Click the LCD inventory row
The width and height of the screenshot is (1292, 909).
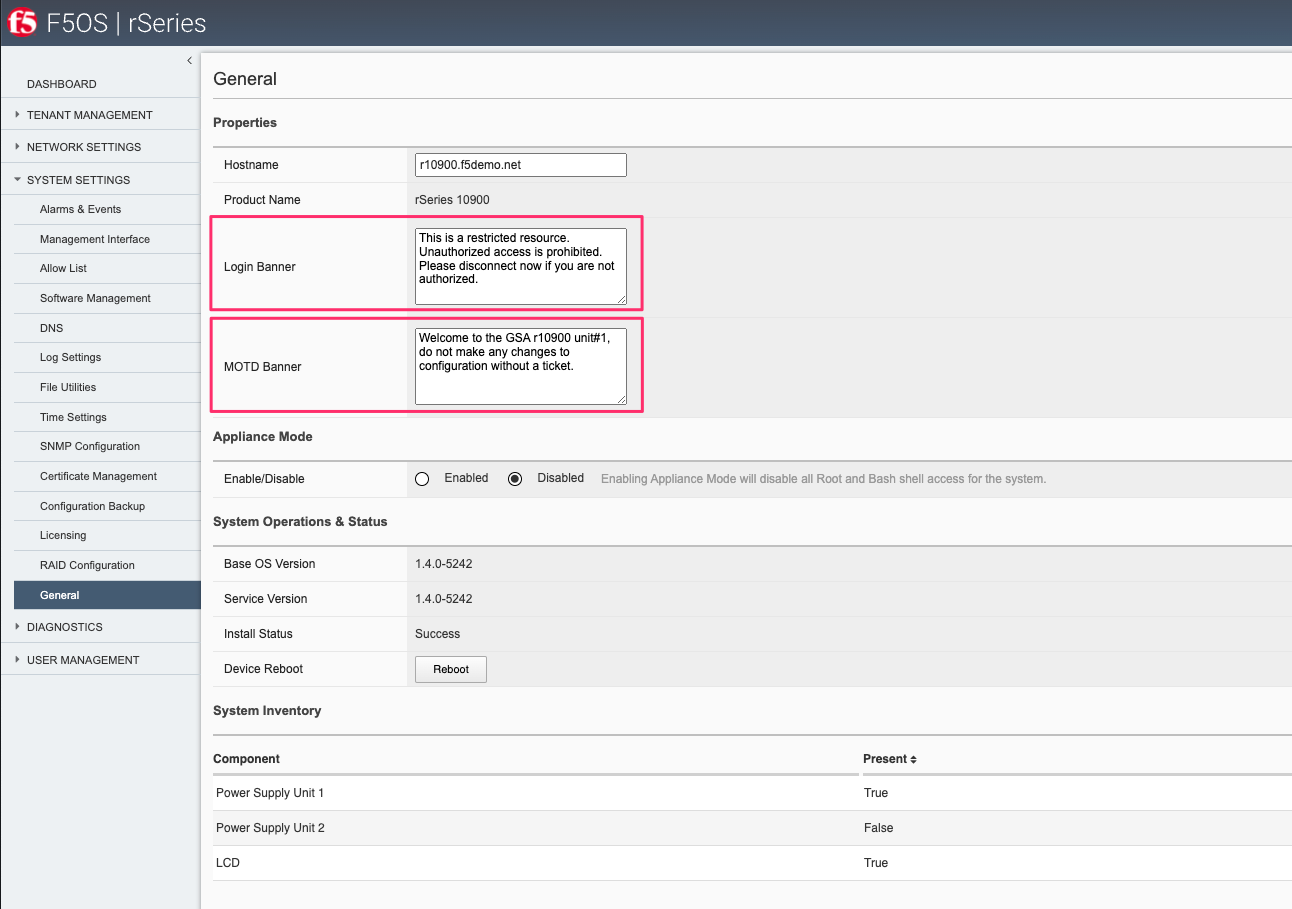[x=752, y=863]
